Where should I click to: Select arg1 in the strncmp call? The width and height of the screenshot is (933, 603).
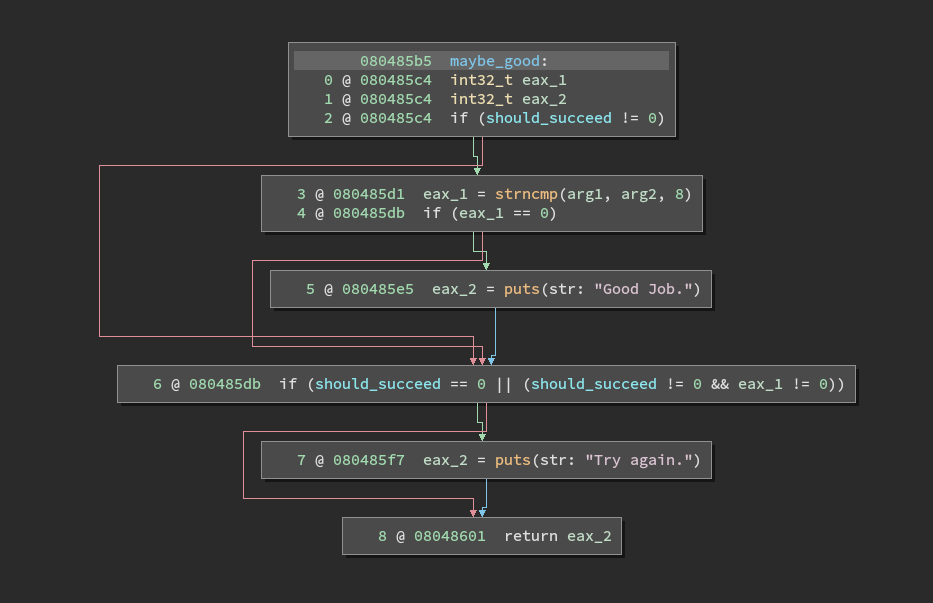coord(585,195)
